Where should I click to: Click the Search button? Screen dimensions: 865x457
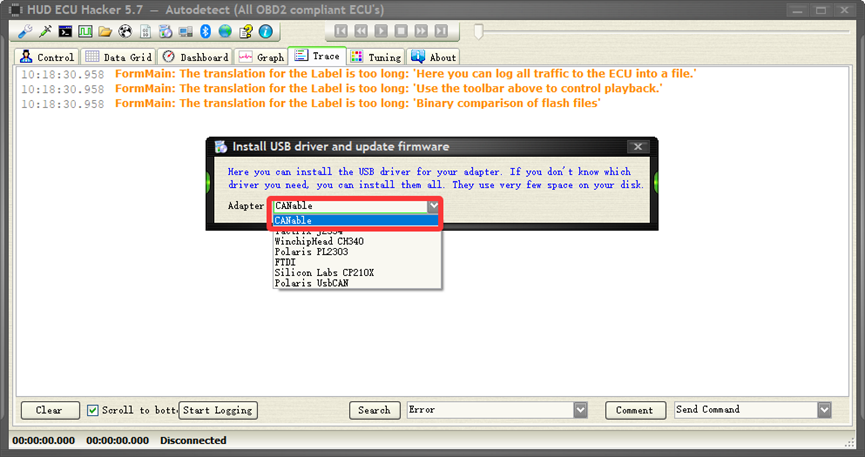[375, 410]
